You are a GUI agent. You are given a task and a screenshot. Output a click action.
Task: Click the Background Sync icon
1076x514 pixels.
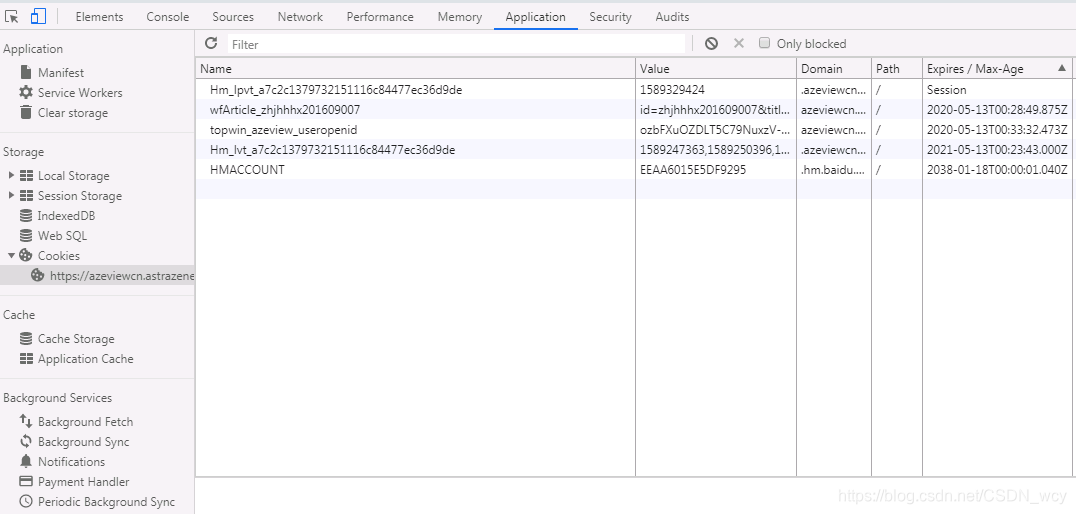pos(26,441)
